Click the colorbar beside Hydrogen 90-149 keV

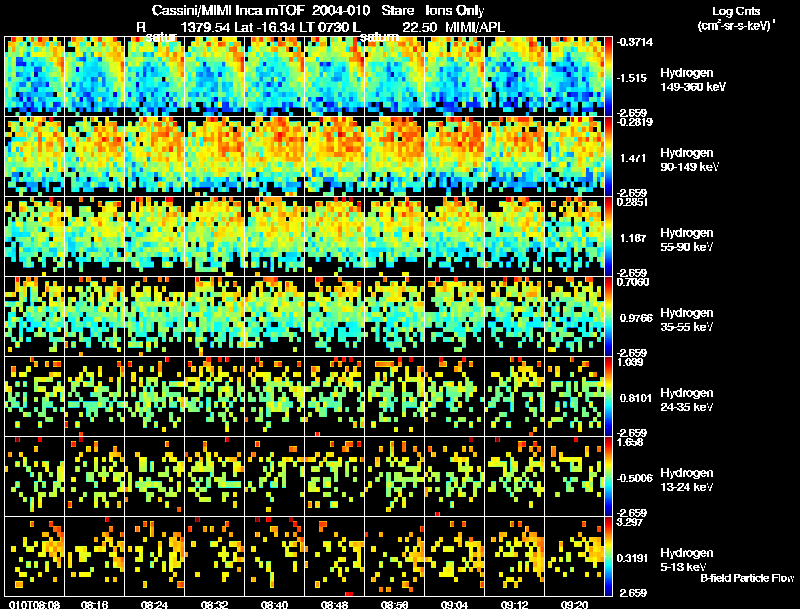point(608,156)
